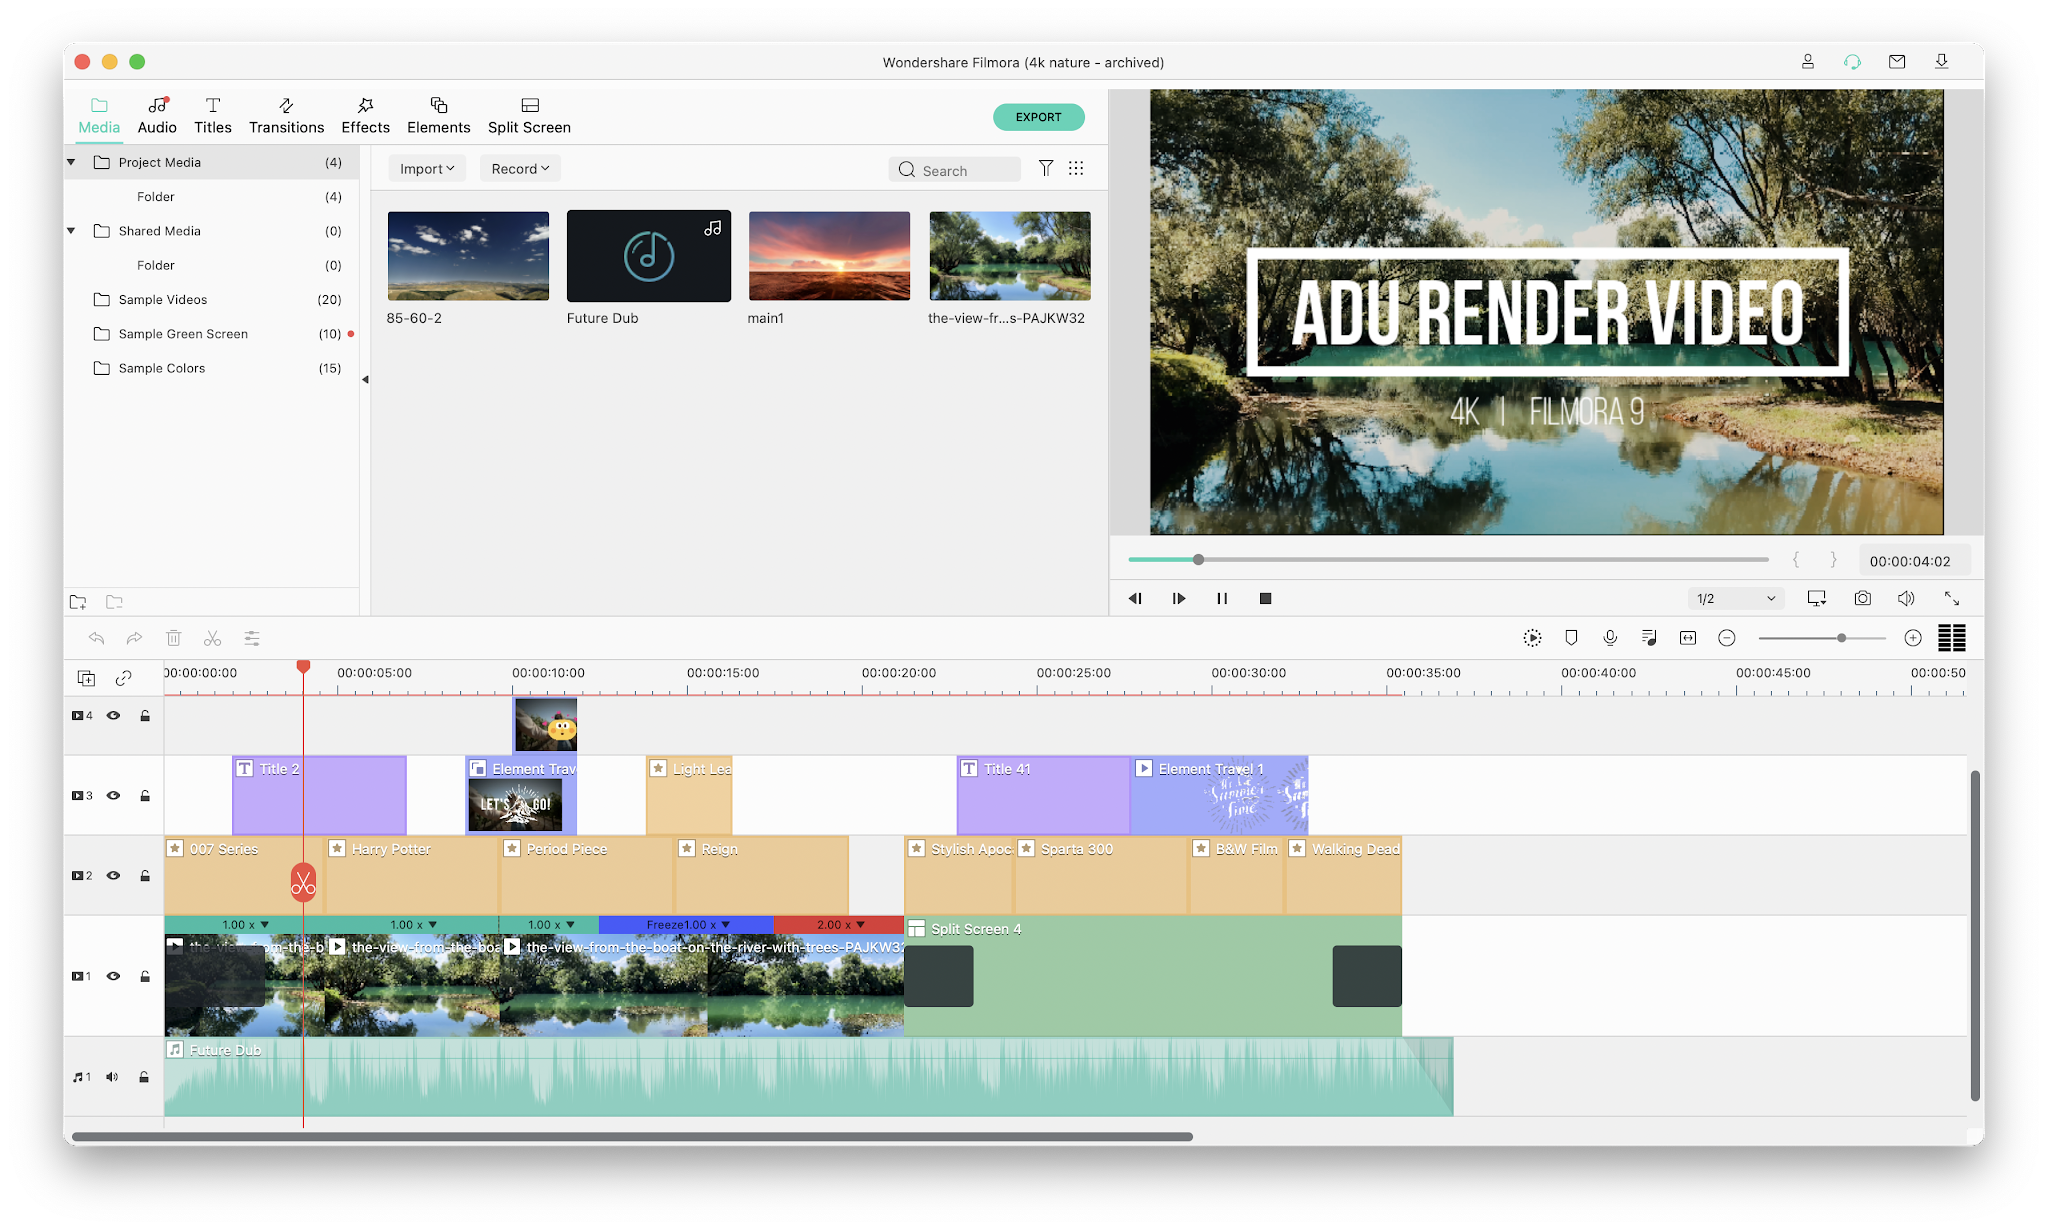Viewport: 2048px width, 1230px height.
Task: Open the clip edit adjustments icon
Action: pyautogui.click(x=252, y=638)
